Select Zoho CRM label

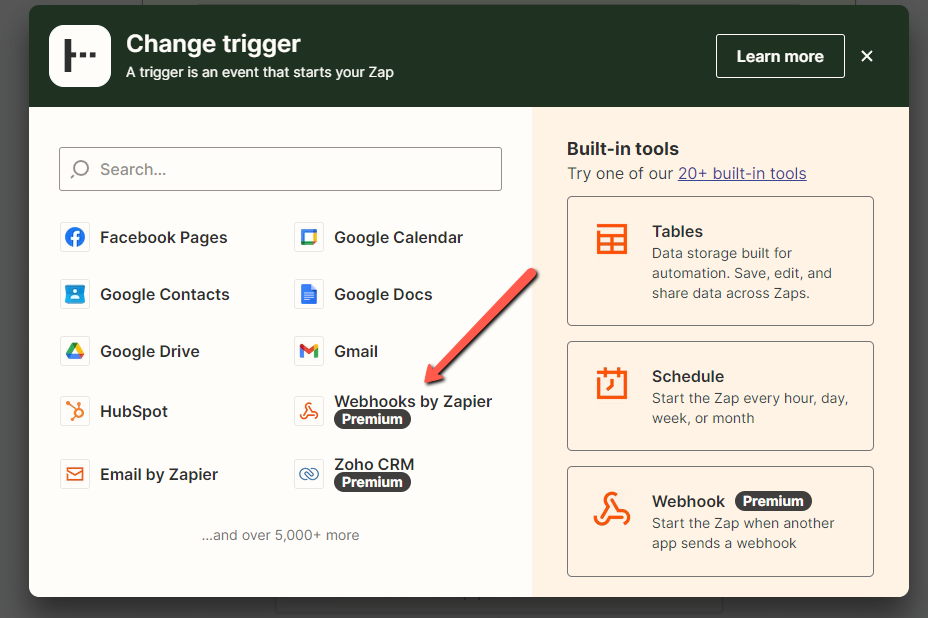[x=374, y=465]
